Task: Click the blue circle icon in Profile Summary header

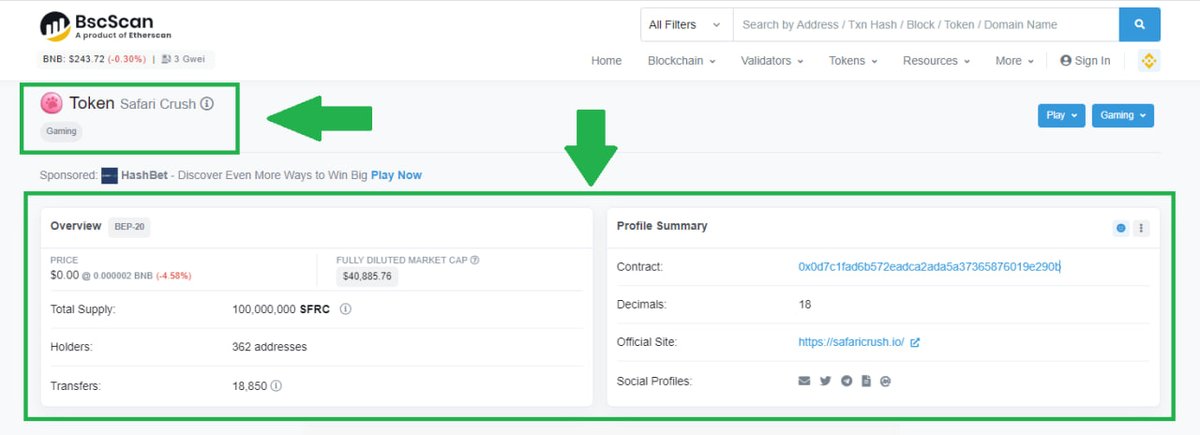Action: (x=1121, y=228)
